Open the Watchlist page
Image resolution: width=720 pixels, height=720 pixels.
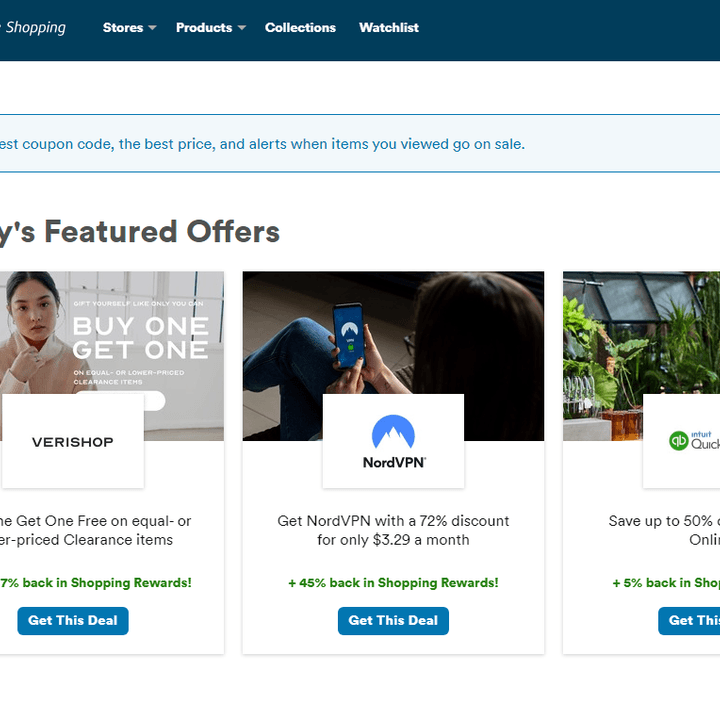pyautogui.click(x=389, y=28)
